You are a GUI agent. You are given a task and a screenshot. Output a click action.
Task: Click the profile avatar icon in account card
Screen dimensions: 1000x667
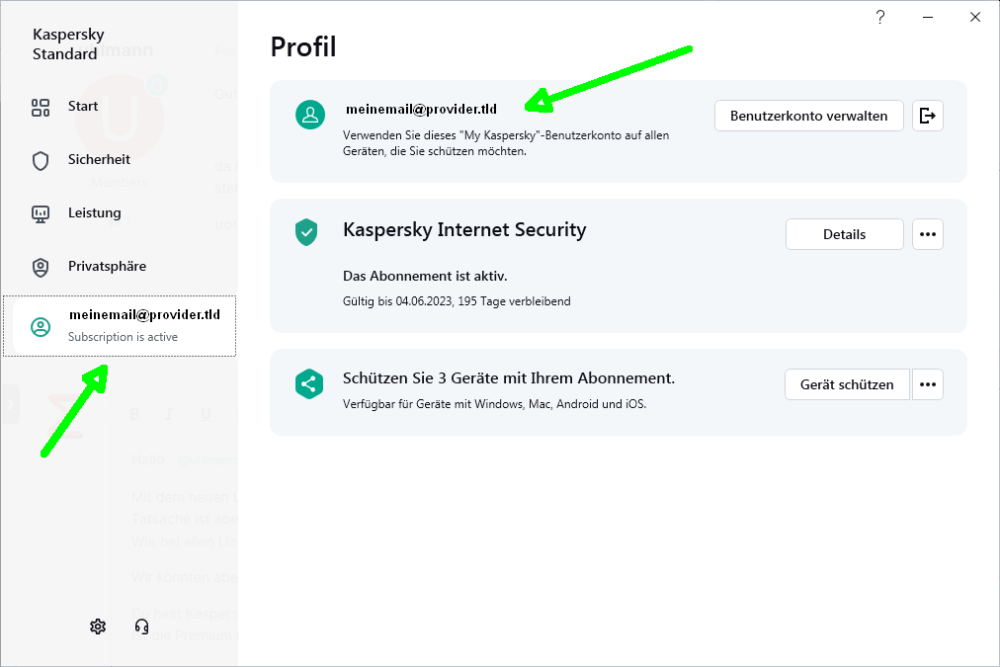(310, 115)
